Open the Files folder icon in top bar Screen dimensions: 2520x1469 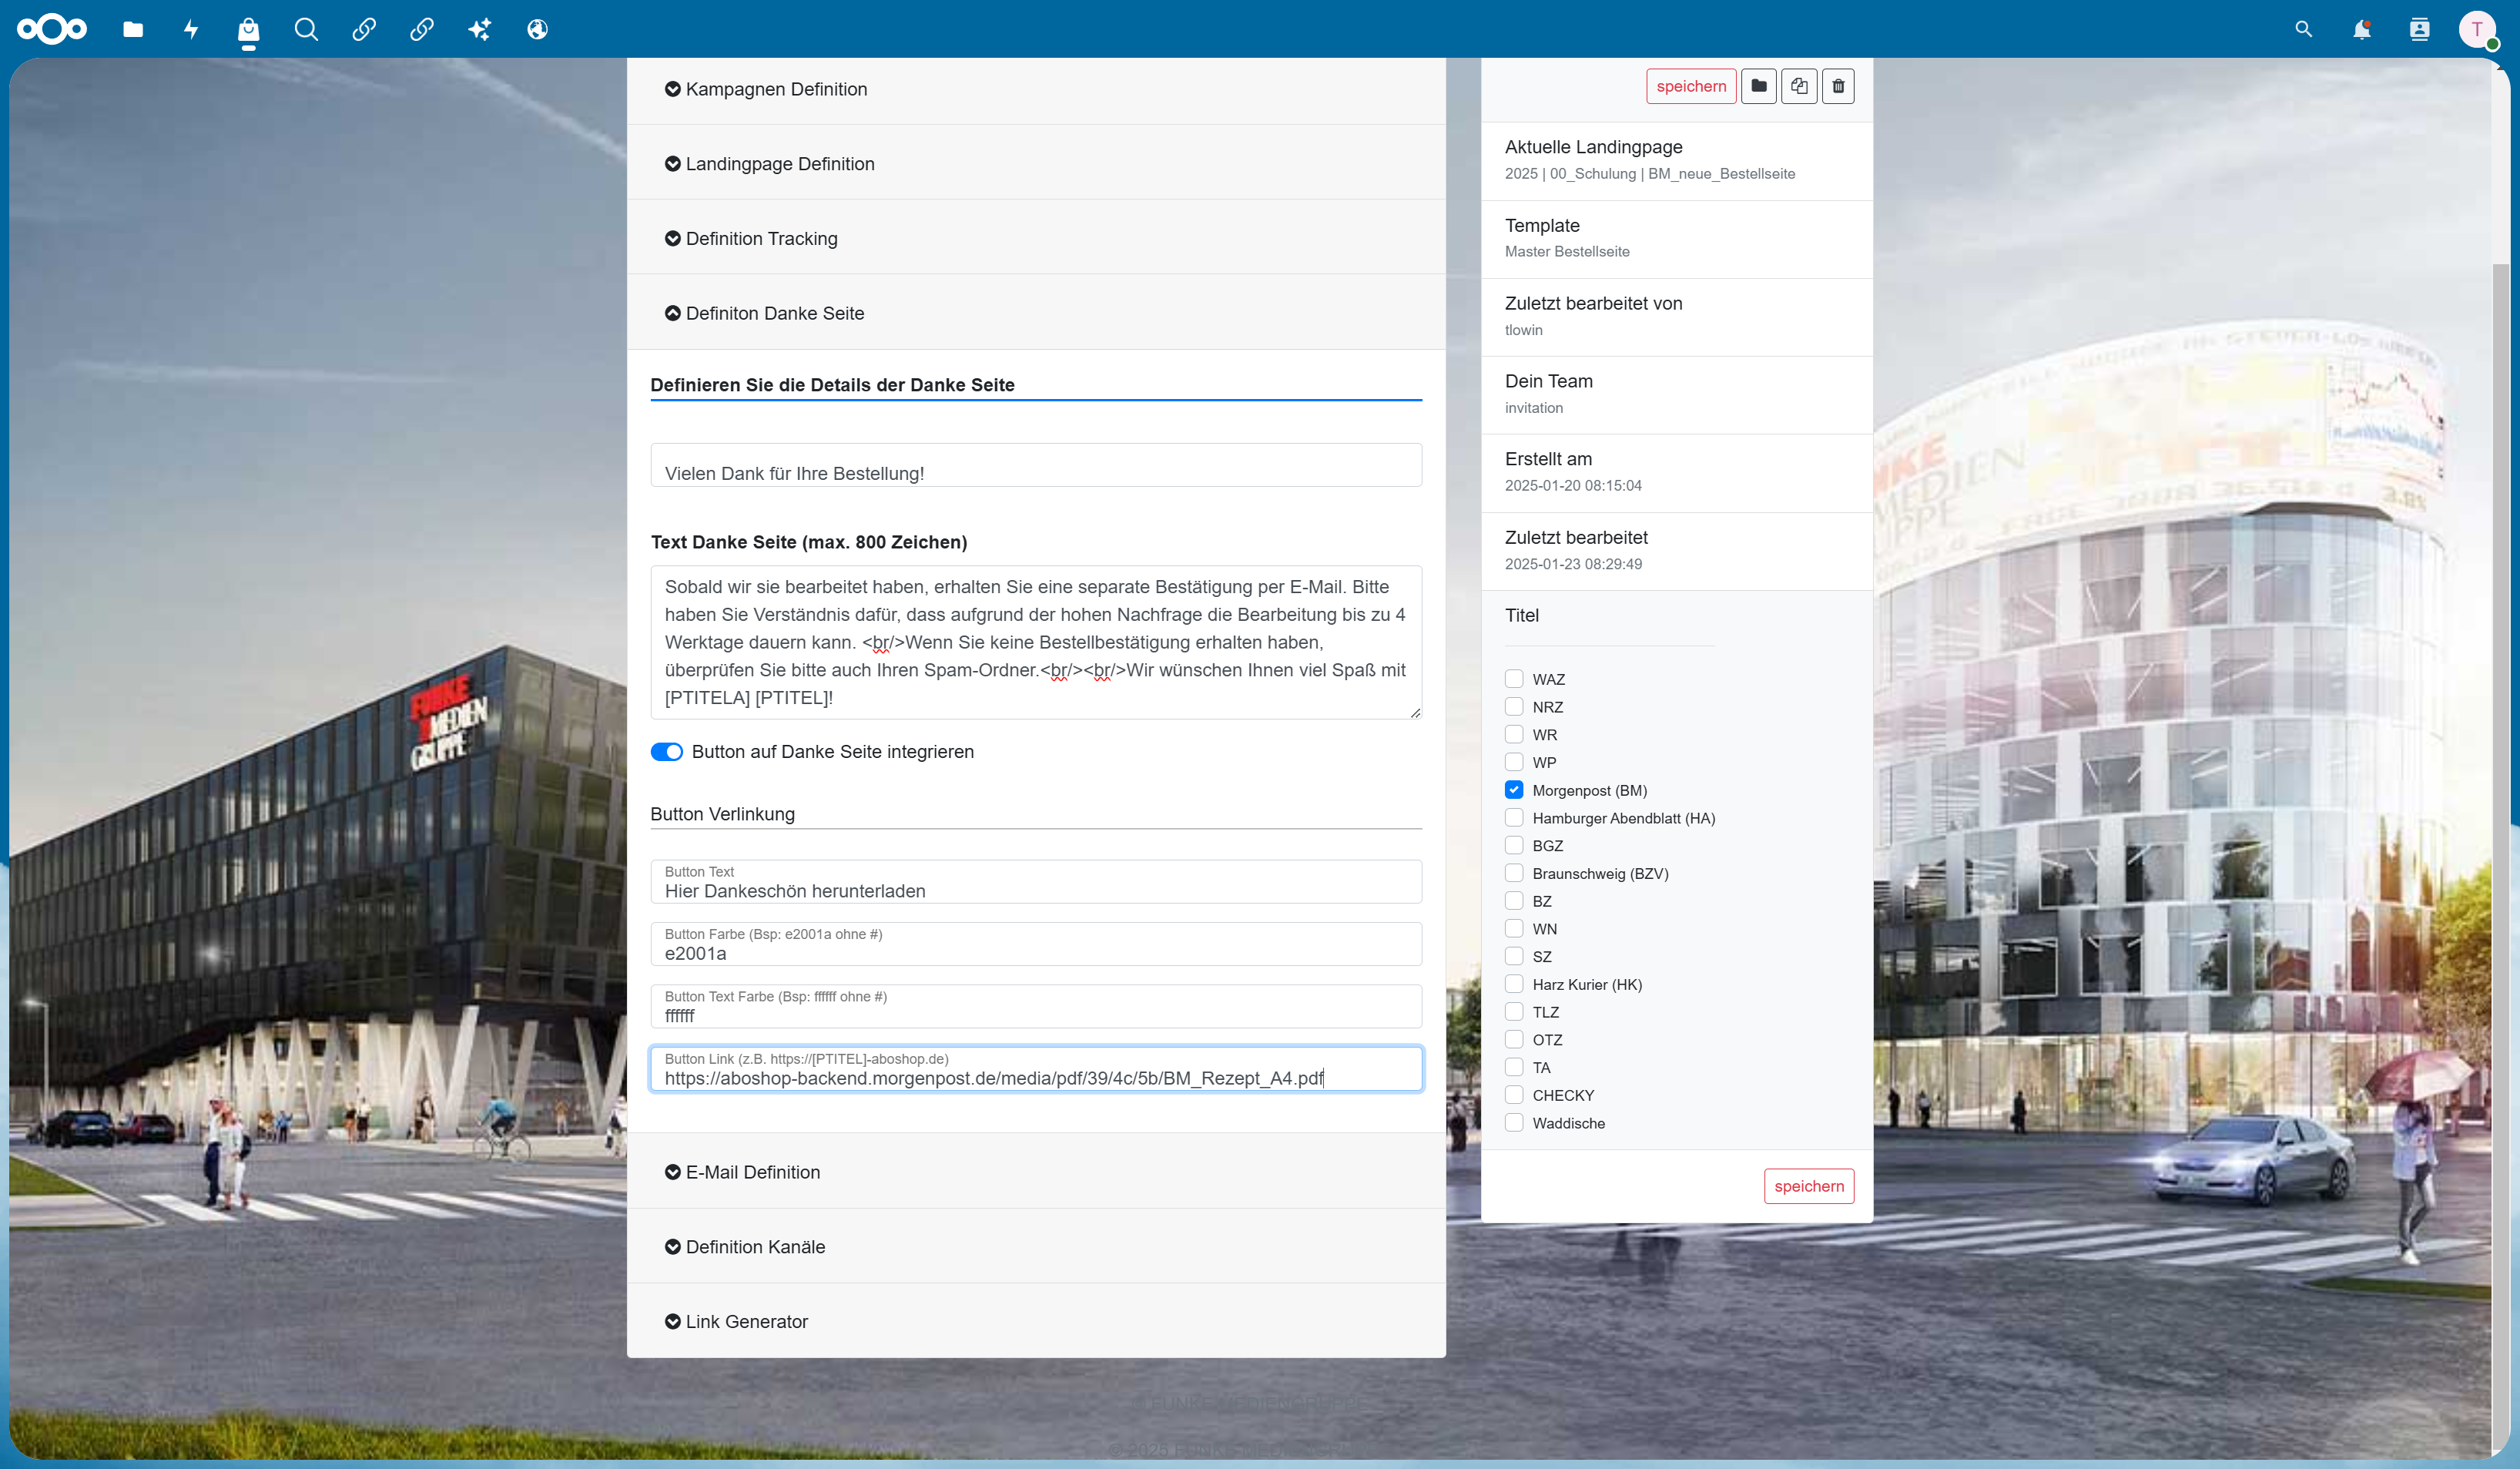click(x=133, y=29)
